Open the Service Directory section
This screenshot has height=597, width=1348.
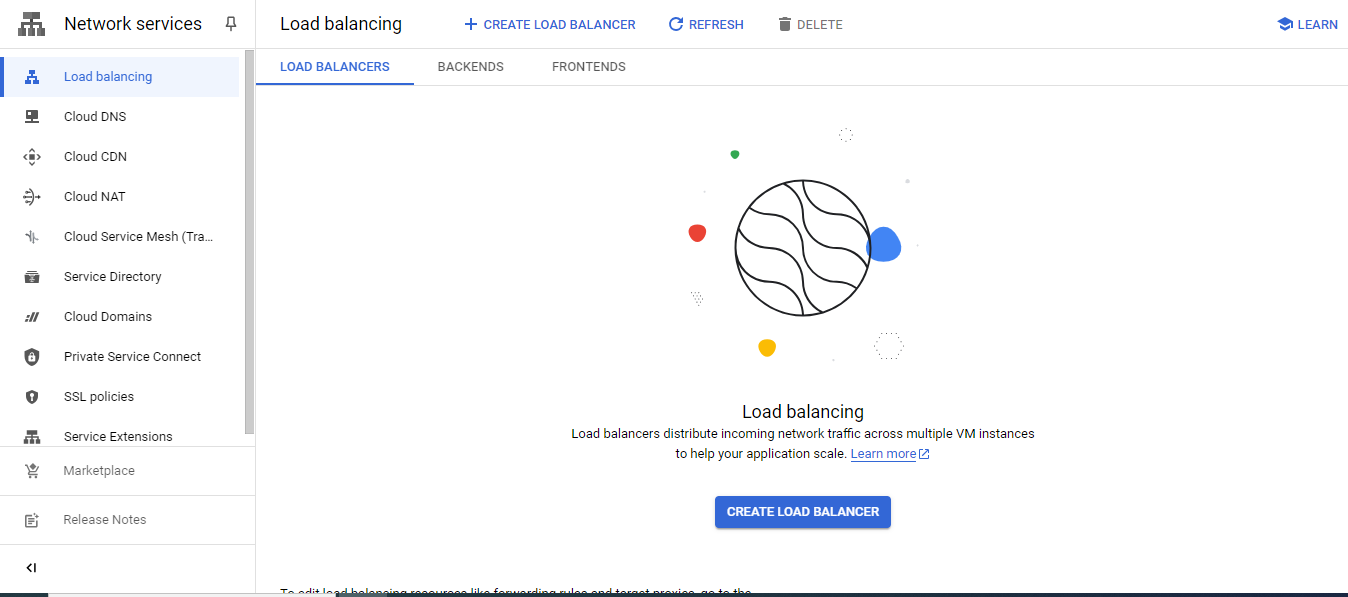[x=111, y=276]
